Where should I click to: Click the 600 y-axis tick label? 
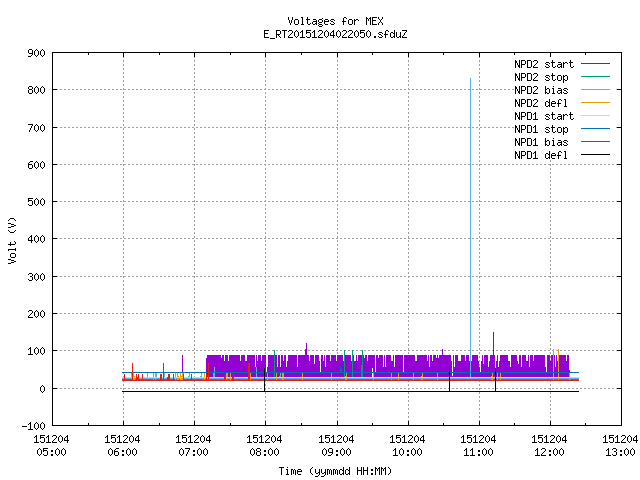point(36,165)
